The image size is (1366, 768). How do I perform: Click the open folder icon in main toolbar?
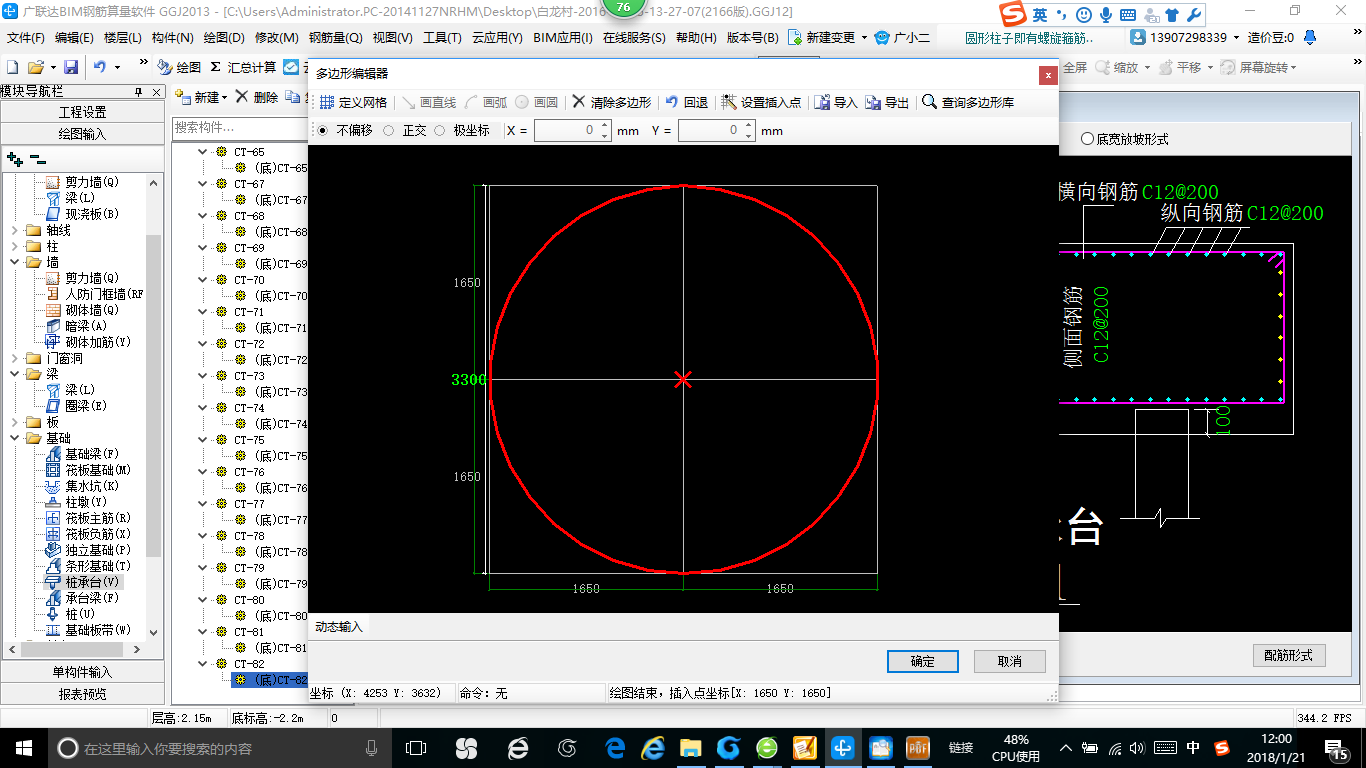(x=35, y=67)
